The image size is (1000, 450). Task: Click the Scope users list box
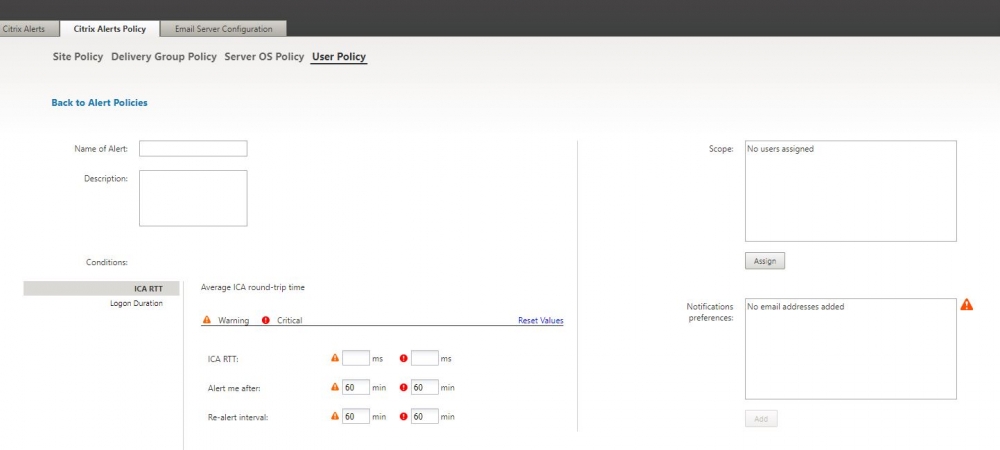[x=851, y=191]
